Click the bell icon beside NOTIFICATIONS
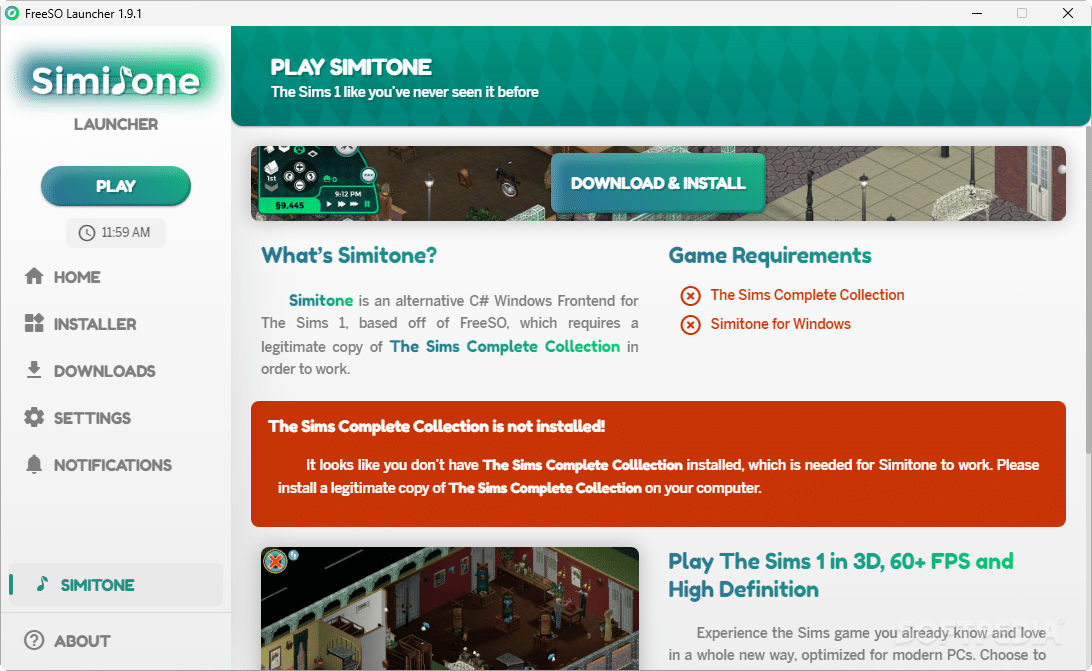This screenshot has height=671, width=1092. pos(34,464)
